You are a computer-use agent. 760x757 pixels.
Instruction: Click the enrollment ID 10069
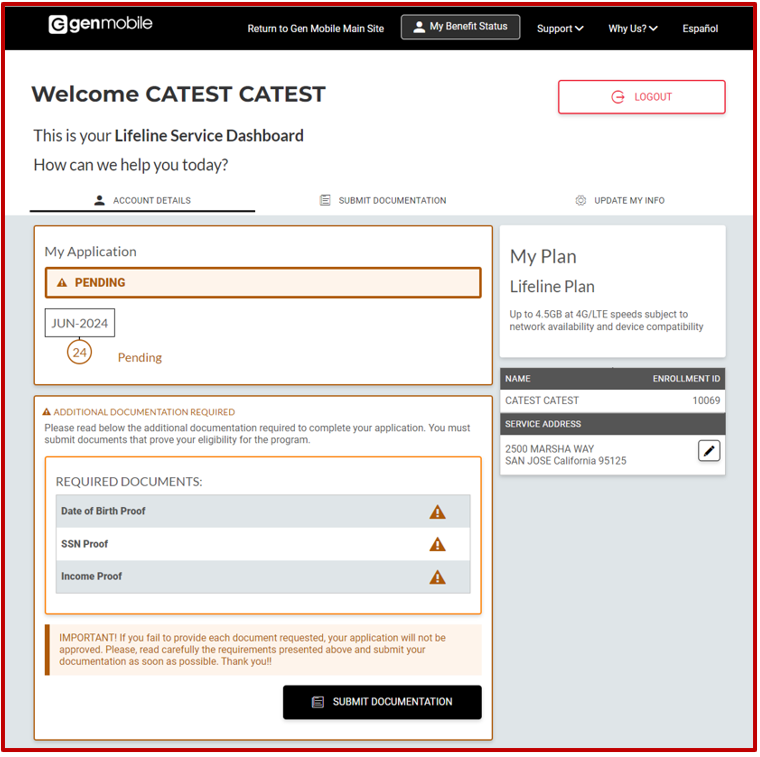(x=706, y=400)
